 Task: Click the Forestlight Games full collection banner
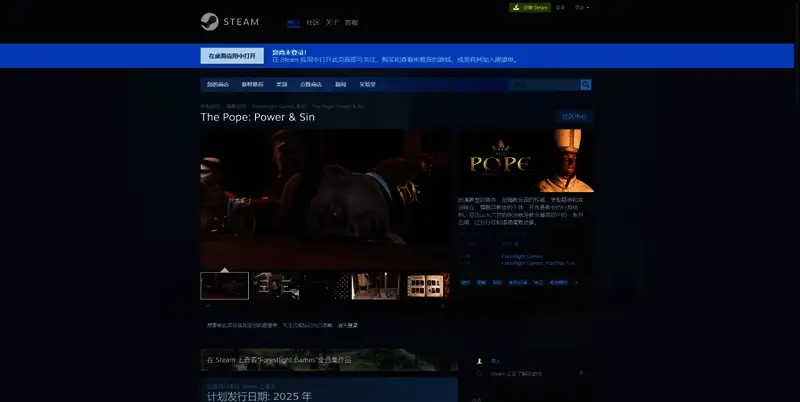329,359
